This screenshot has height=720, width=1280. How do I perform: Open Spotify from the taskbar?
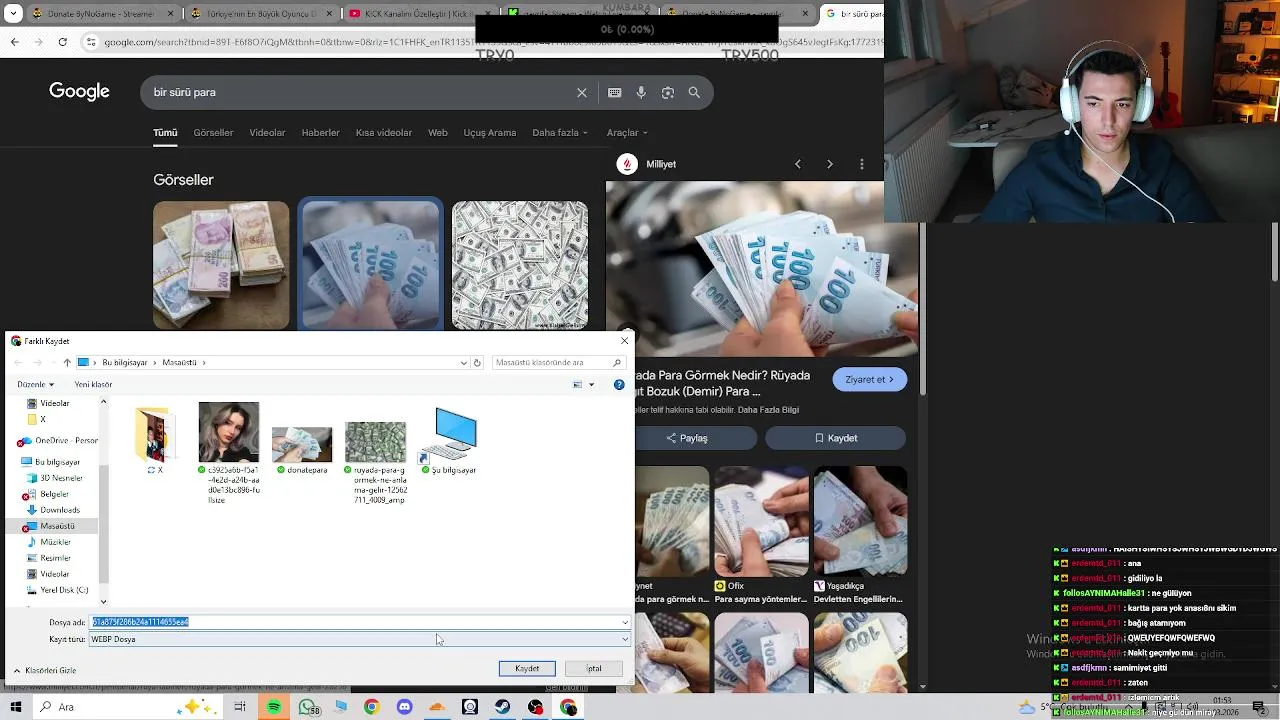(x=274, y=707)
